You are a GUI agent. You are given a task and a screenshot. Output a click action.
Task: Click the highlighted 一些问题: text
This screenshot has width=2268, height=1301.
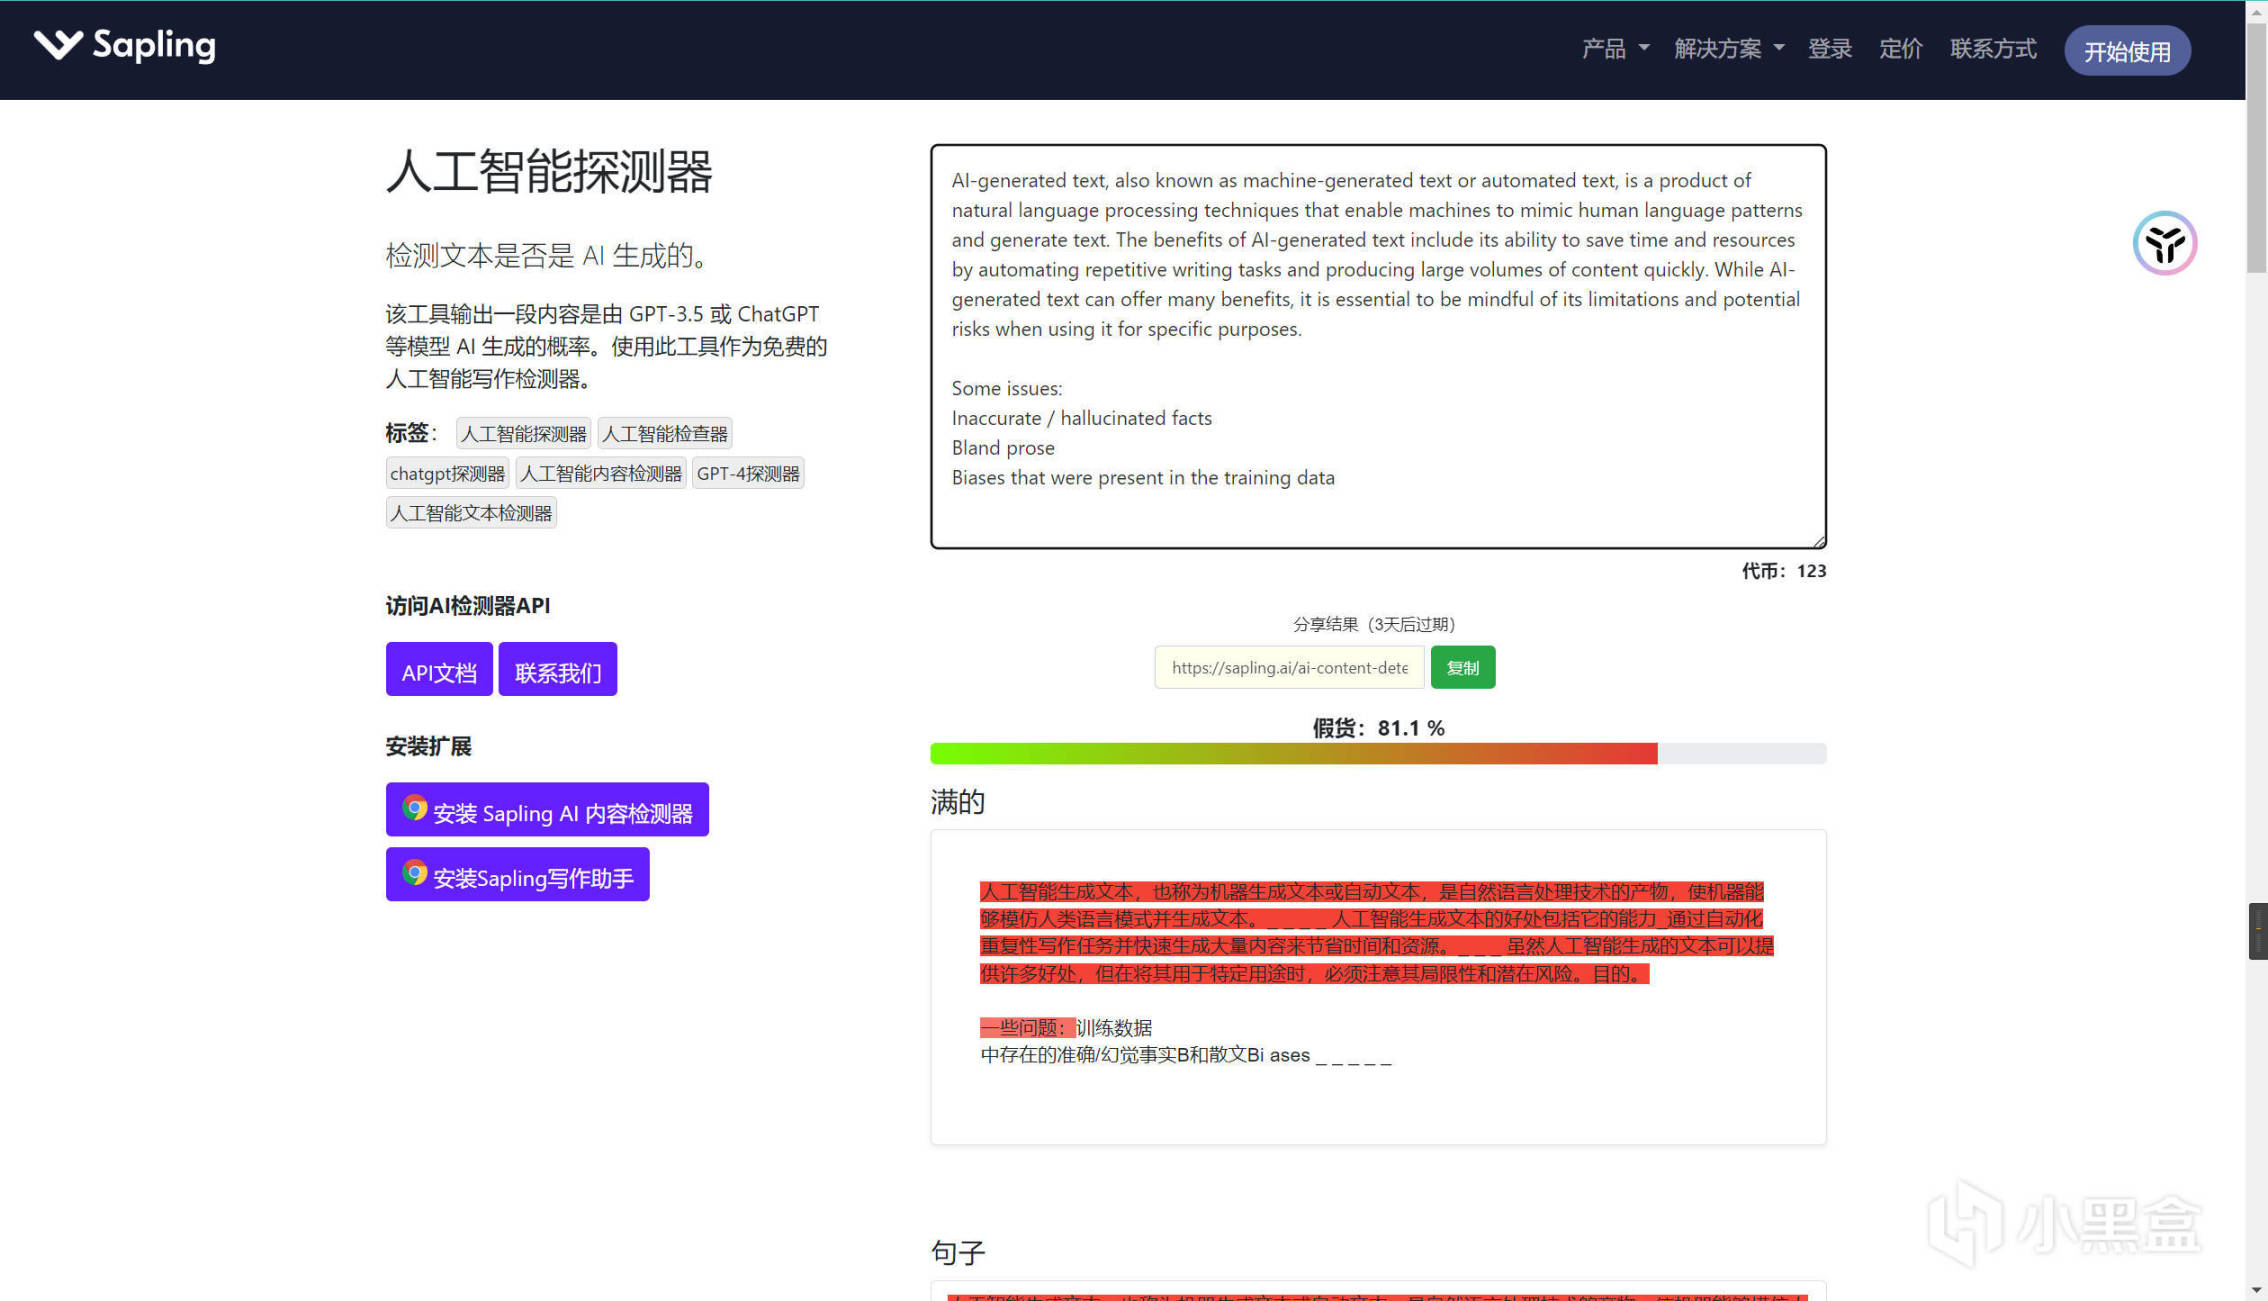coord(1027,1027)
